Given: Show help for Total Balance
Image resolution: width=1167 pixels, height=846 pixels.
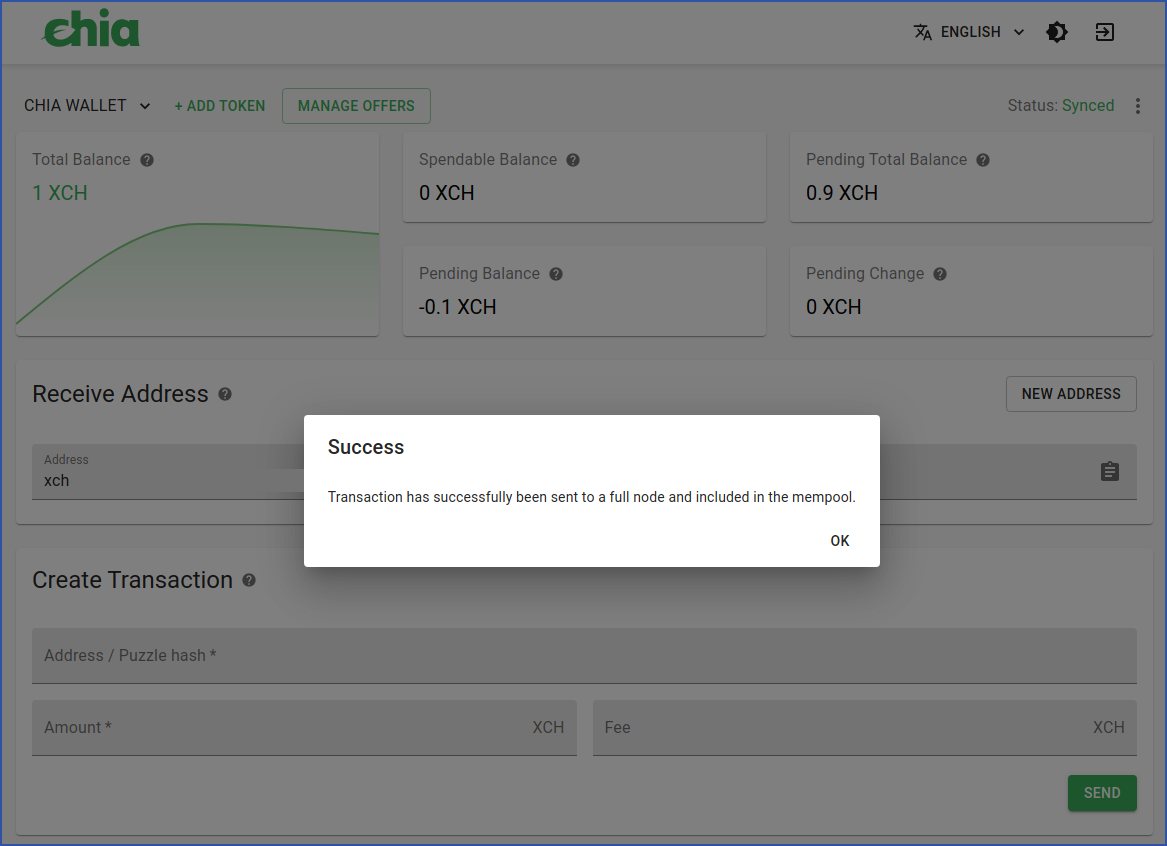Looking at the screenshot, I should click(x=147, y=160).
